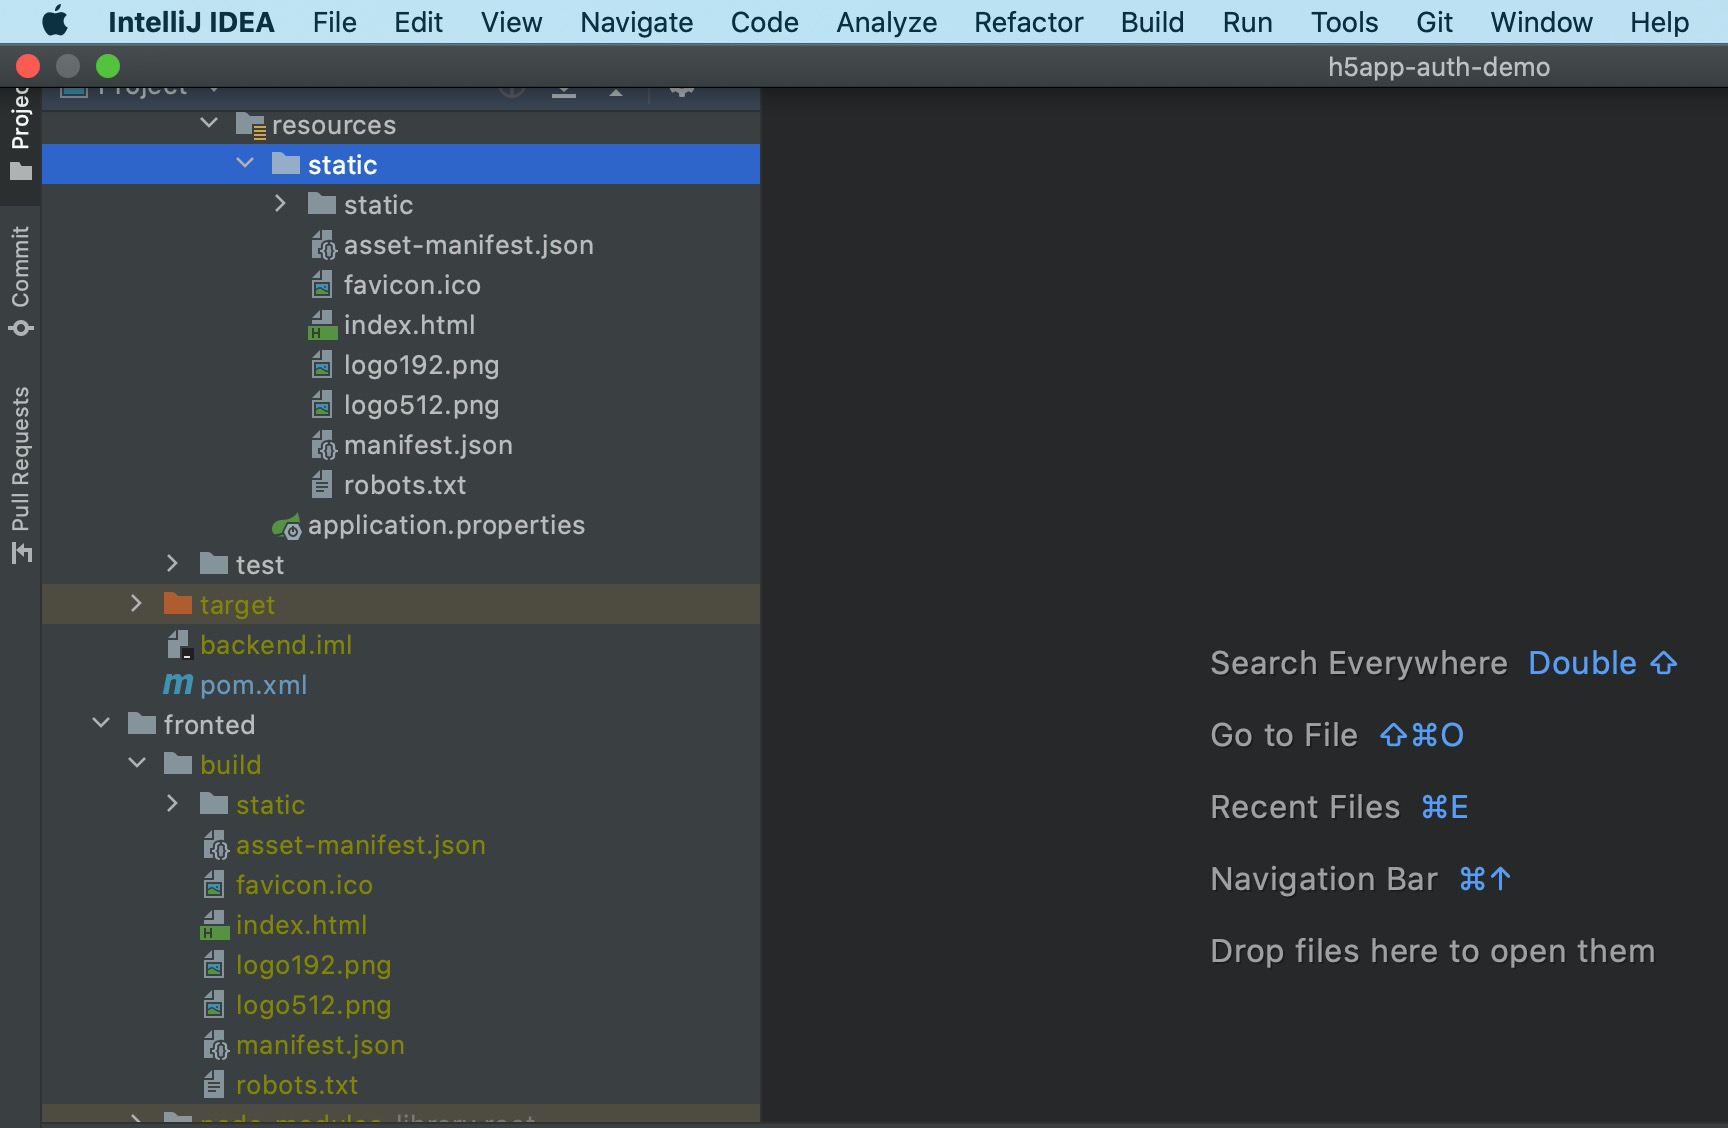Open the Project tool window tab
Image resolution: width=1728 pixels, height=1128 pixels.
point(20,130)
